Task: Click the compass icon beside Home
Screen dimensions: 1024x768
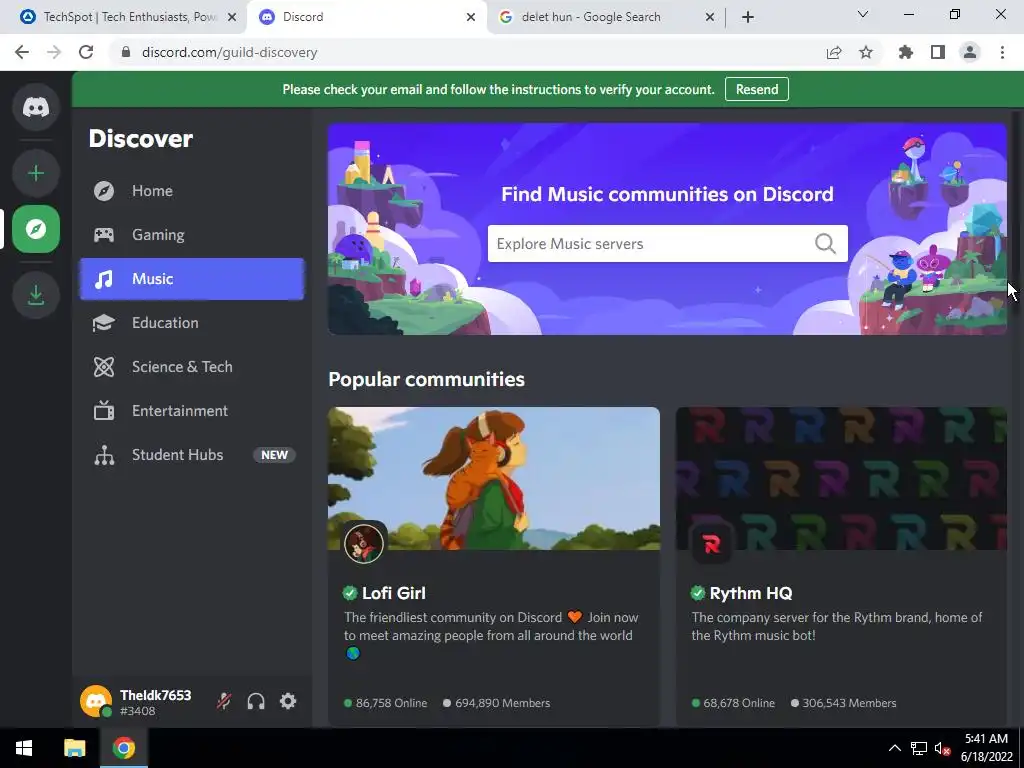Action: pyautogui.click(x=104, y=191)
